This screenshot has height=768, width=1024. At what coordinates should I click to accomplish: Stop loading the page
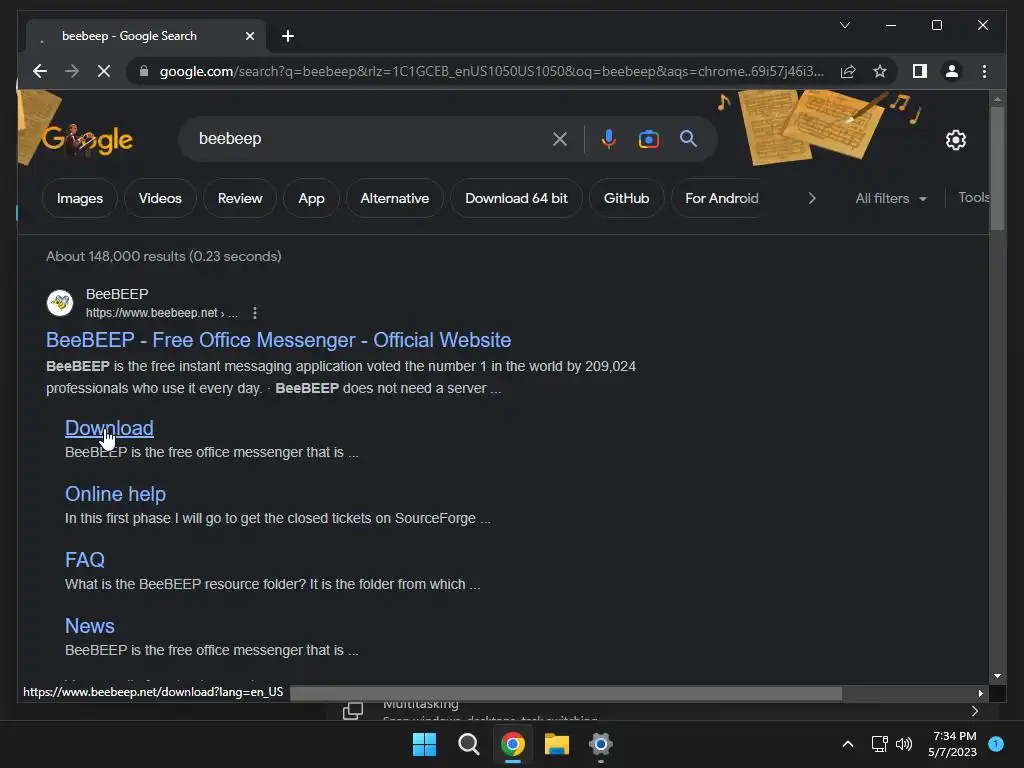tap(104, 71)
